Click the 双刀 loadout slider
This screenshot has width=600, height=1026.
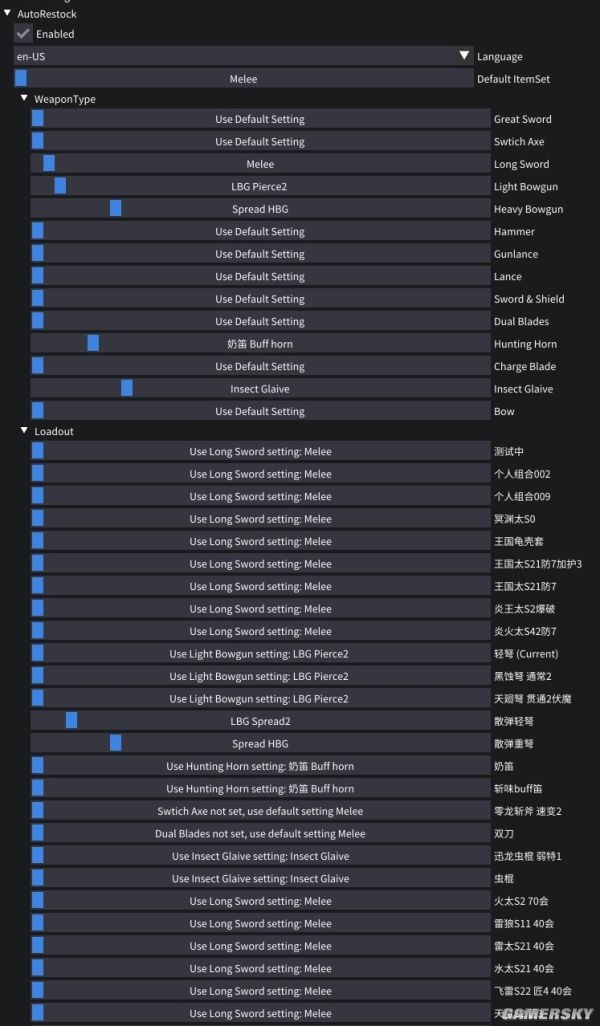(x=260, y=833)
